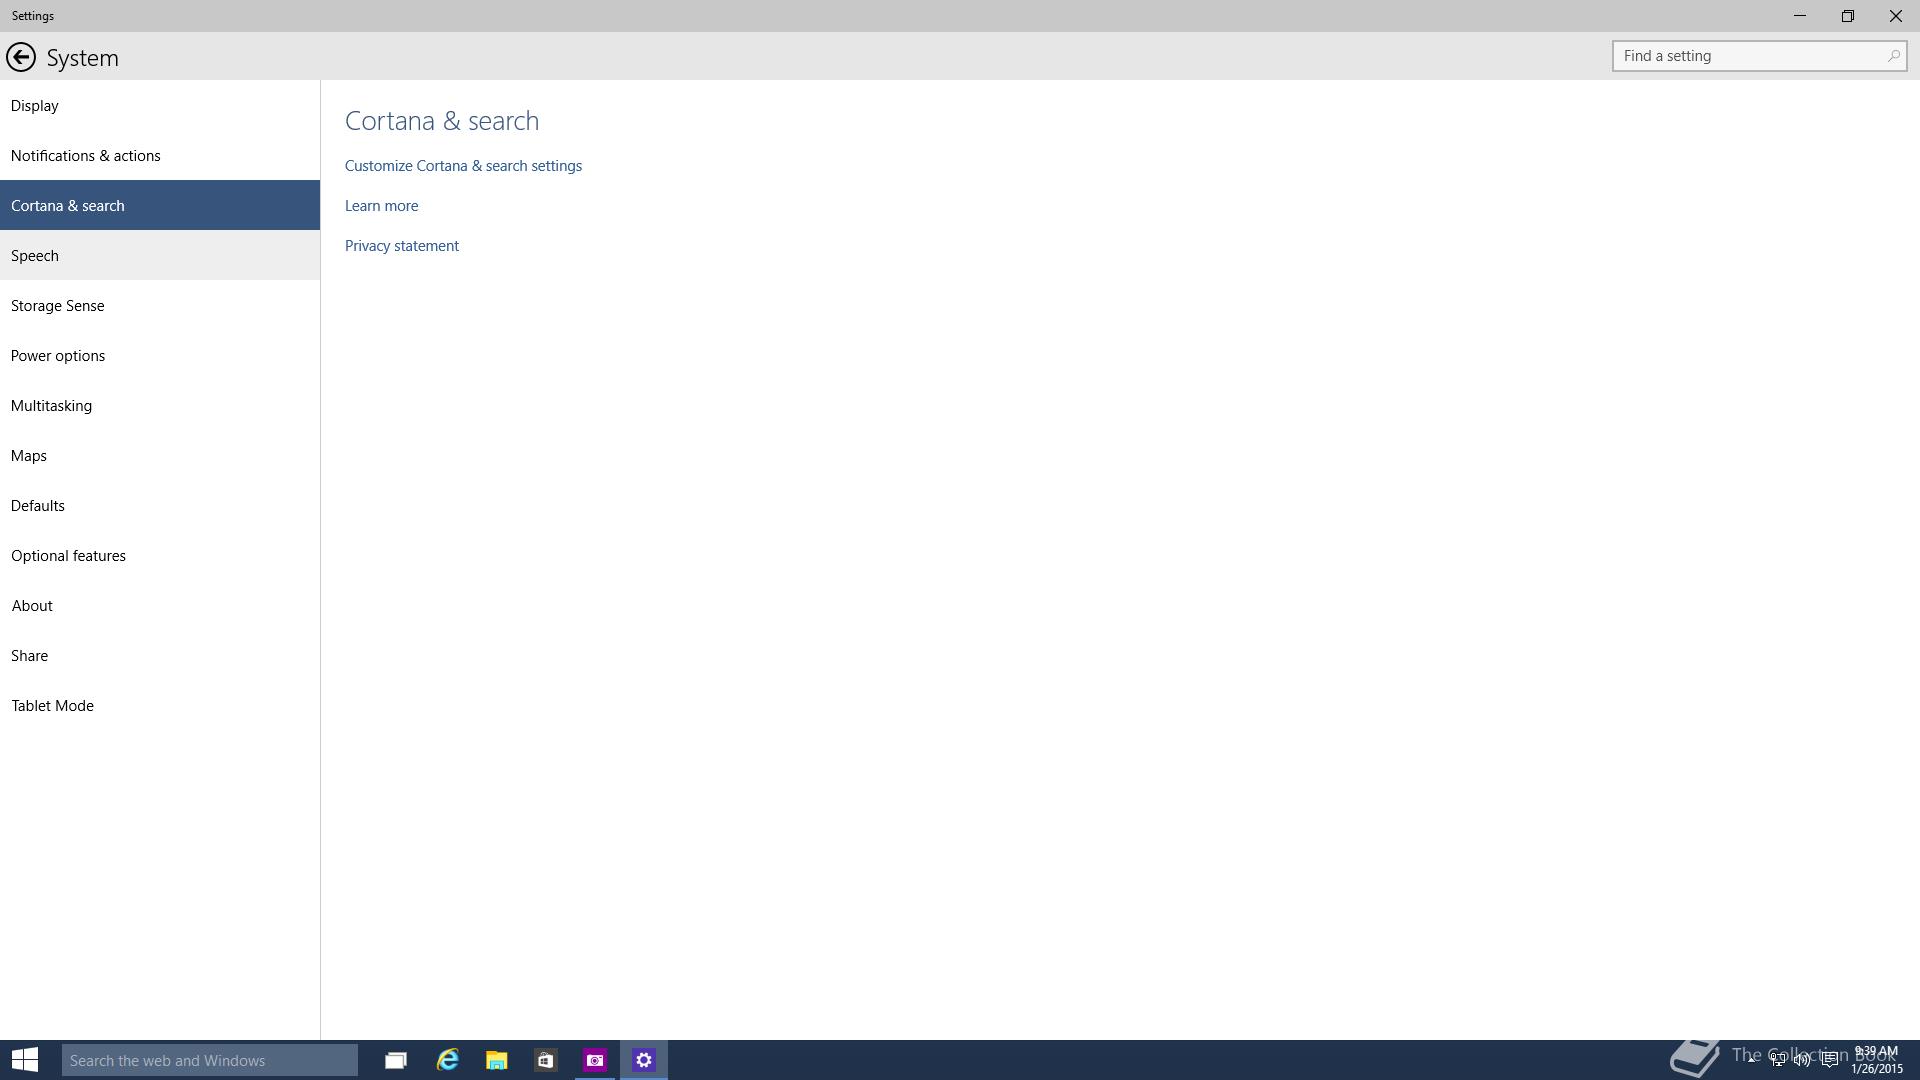Screen dimensions: 1920x1080
Task: Click the Settings gear on the taskbar
Action: pos(644,1060)
